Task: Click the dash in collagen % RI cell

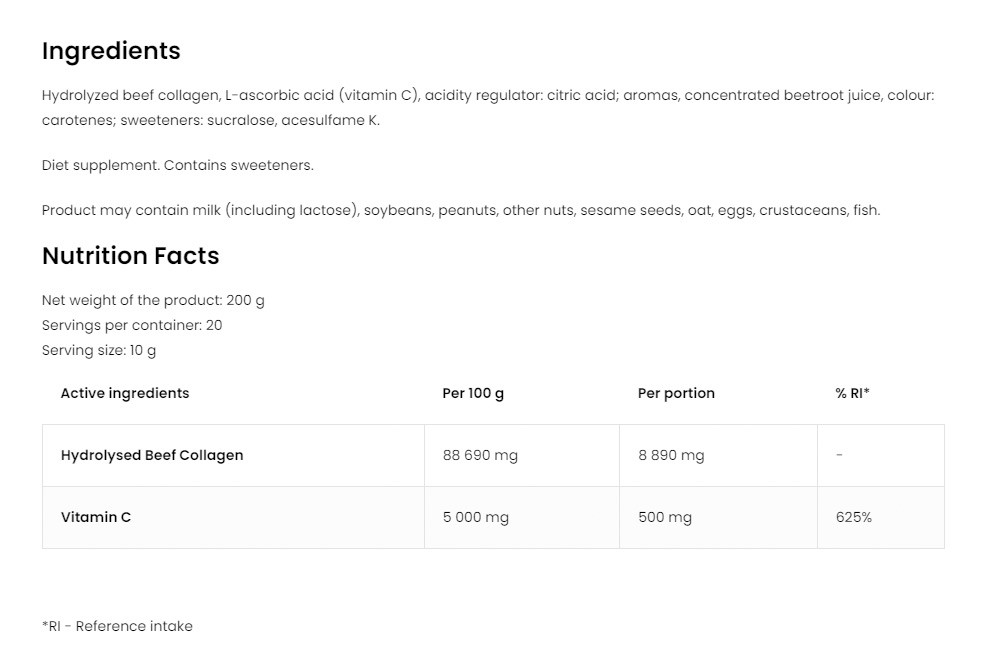Action: 839,455
